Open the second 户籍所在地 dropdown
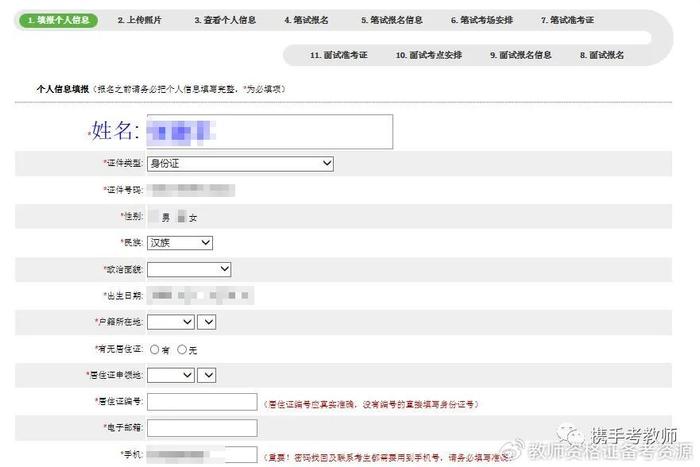The image size is (700, 467). (x=207, y=322)
